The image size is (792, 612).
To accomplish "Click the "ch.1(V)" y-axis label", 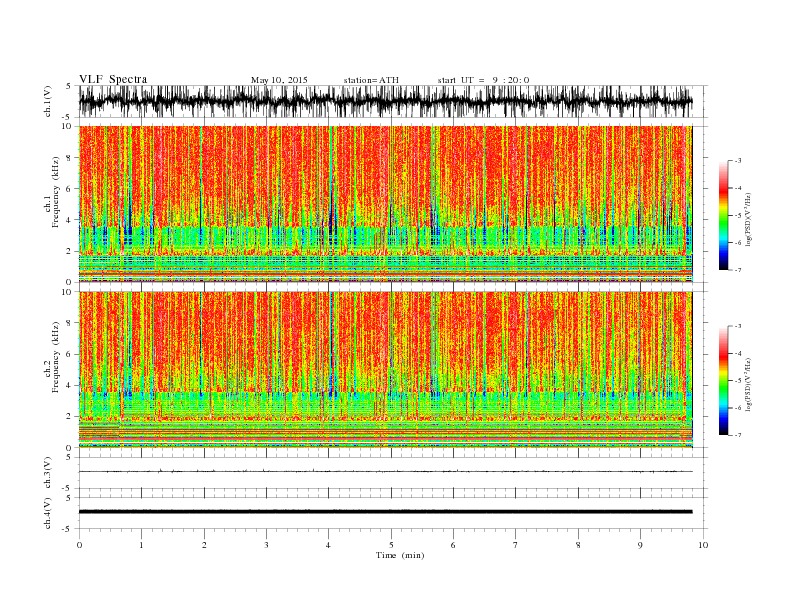I will tap(48, 101).
